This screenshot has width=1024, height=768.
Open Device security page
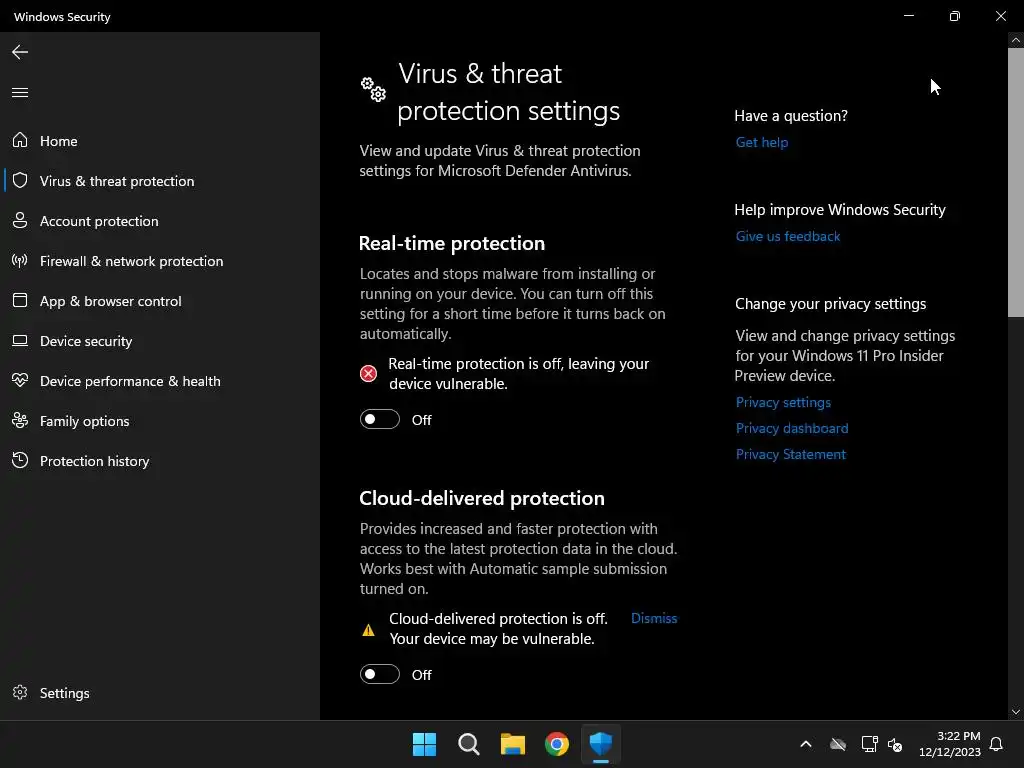click(x=160, y=341)
